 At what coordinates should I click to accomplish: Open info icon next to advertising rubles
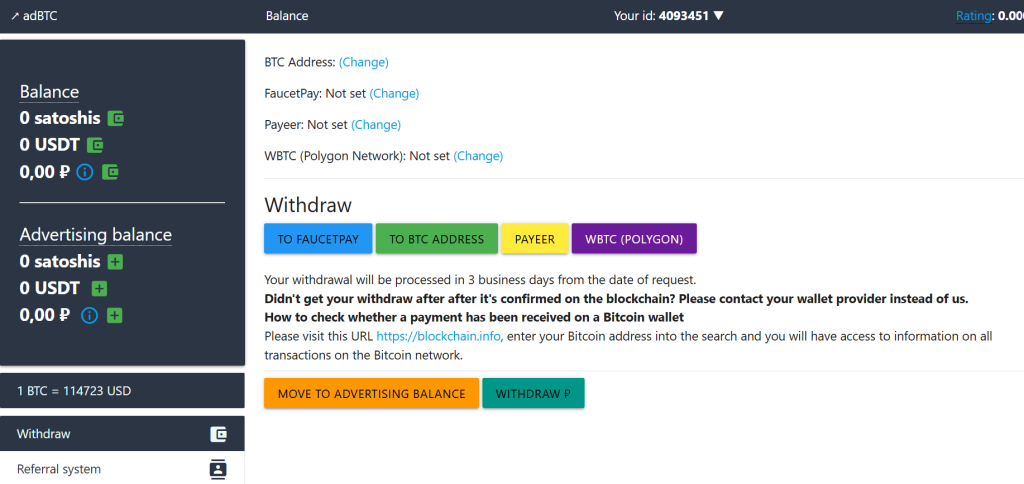89,315
